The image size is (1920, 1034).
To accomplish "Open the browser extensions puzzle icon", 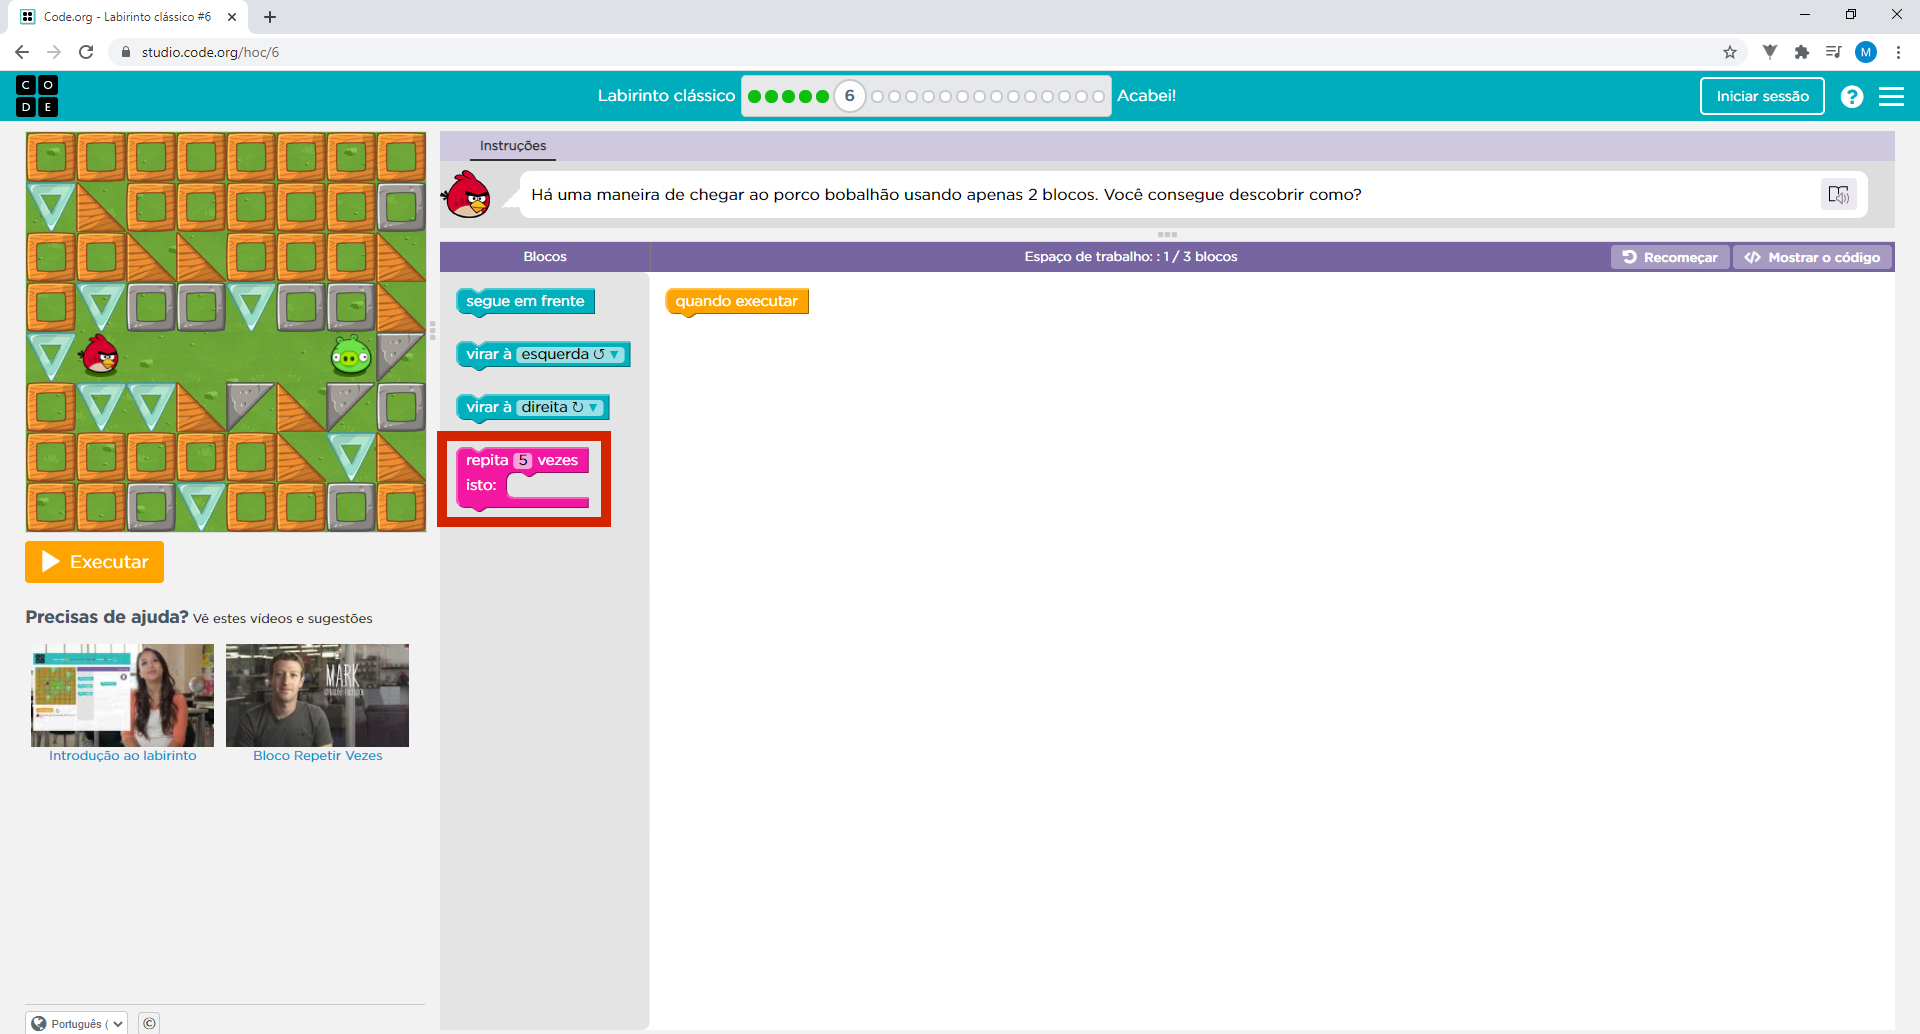I will click(1802, 52).
